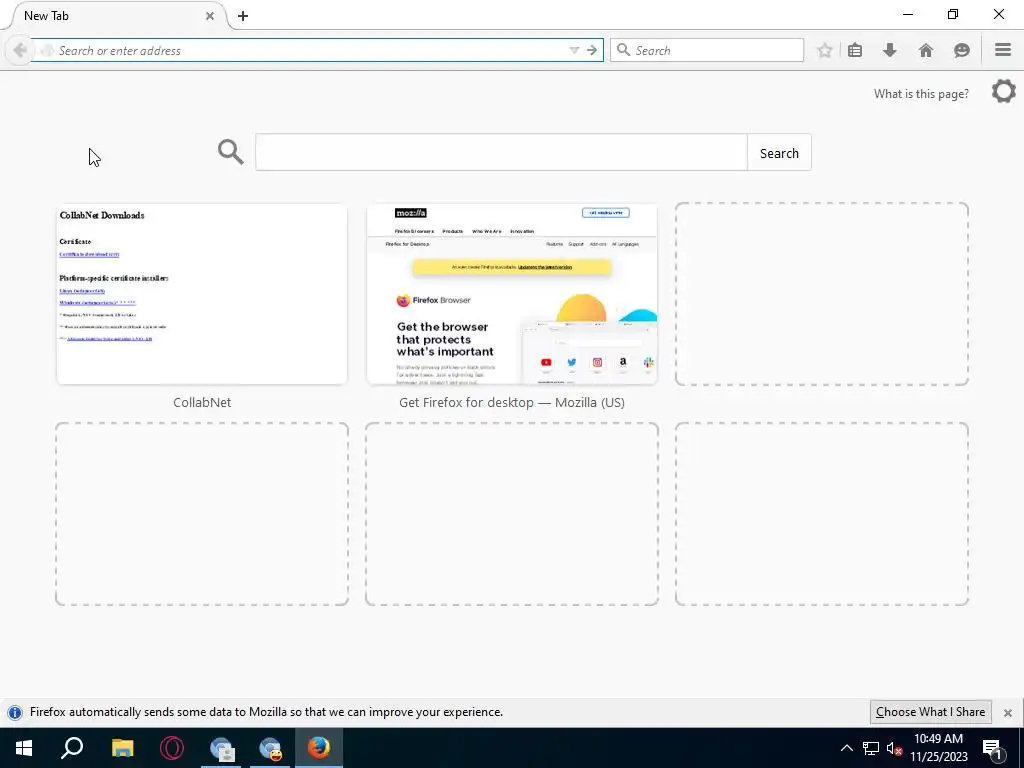Click What is this page? link
This screenshot has width=1024, height=768.
coord(921,94)
